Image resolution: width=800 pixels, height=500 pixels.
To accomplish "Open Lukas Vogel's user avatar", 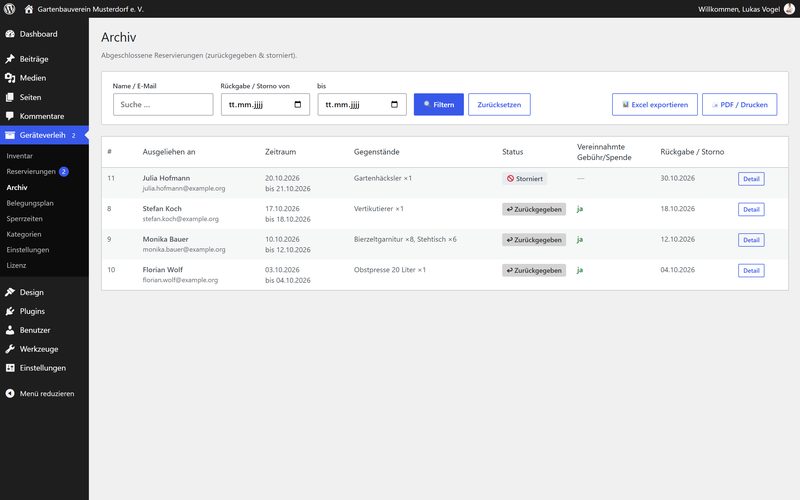I will (x=789, y=9).
